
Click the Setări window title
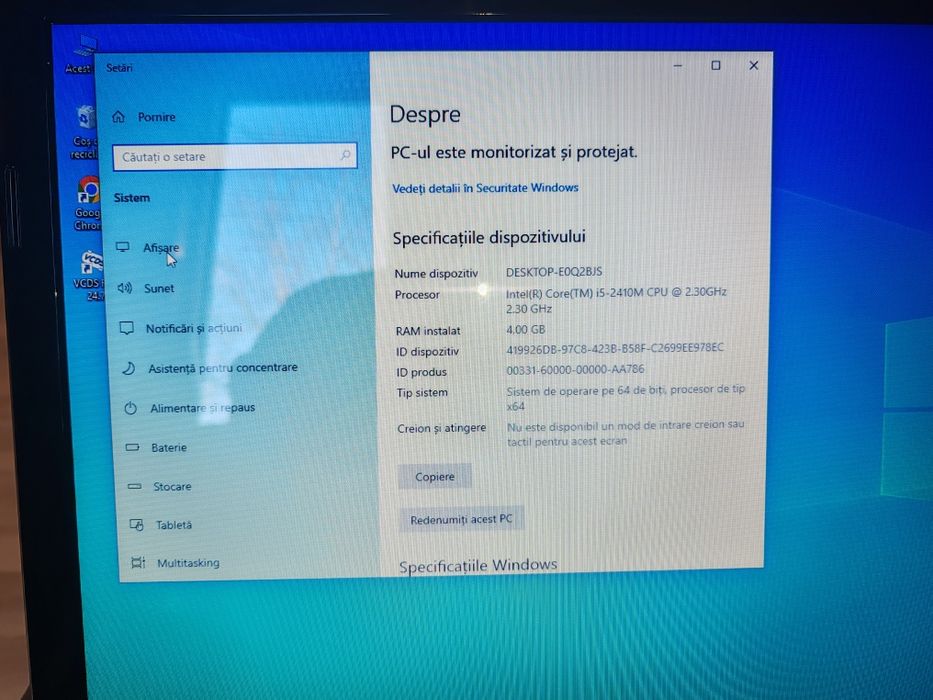(119, 68)
